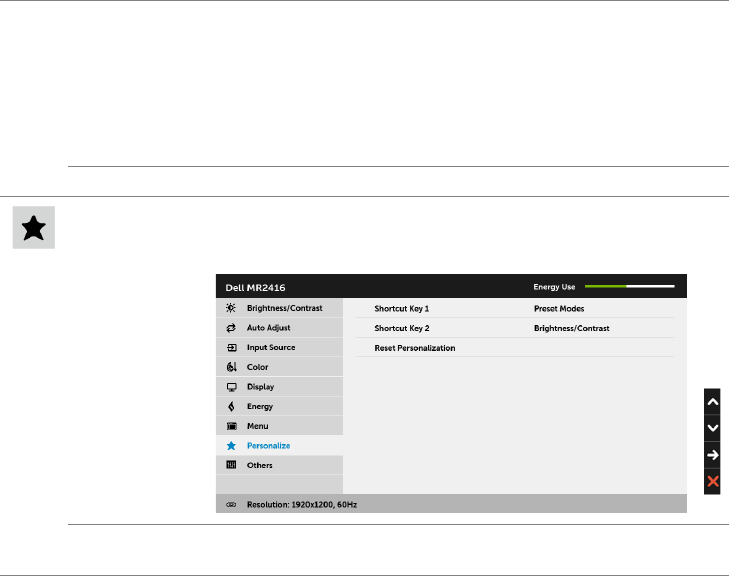Screen dimensions: 729x576
Task: Open the Others menu entry
Action: click(279, 465)
